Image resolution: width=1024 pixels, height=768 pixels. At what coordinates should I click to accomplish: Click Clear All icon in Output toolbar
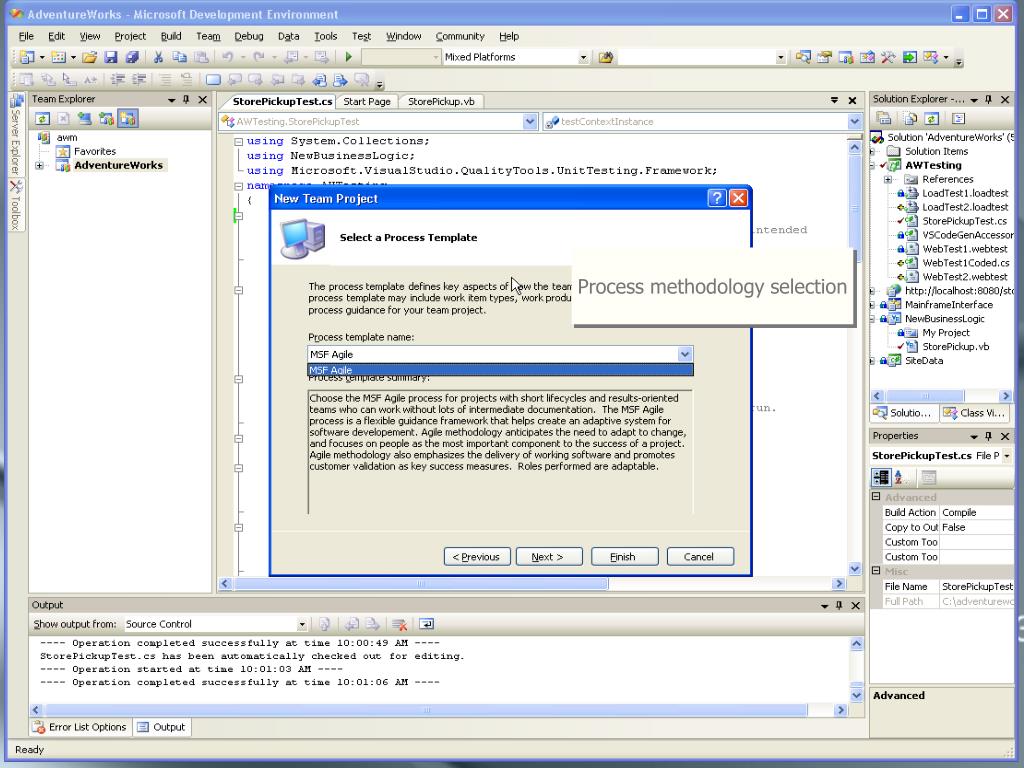(x=400, y=624)
